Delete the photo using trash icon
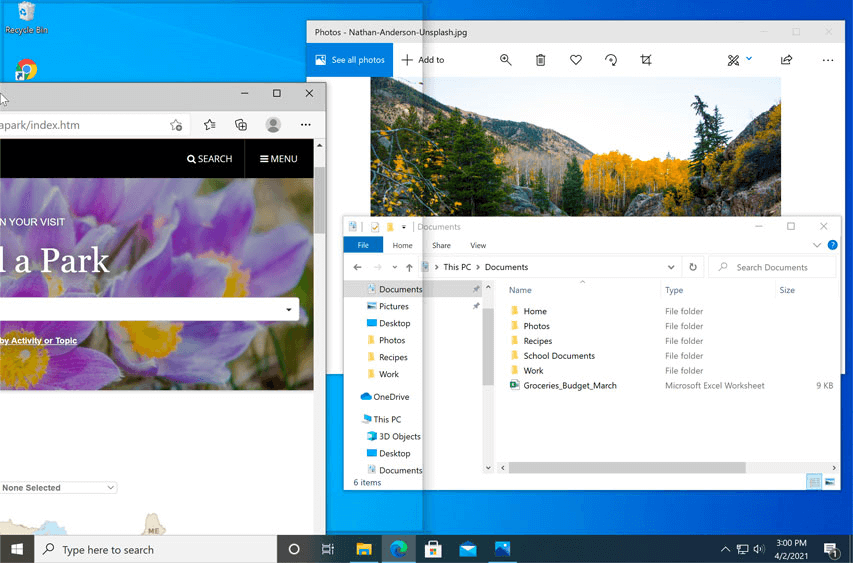The image size is (853, 563). [540, 60]
